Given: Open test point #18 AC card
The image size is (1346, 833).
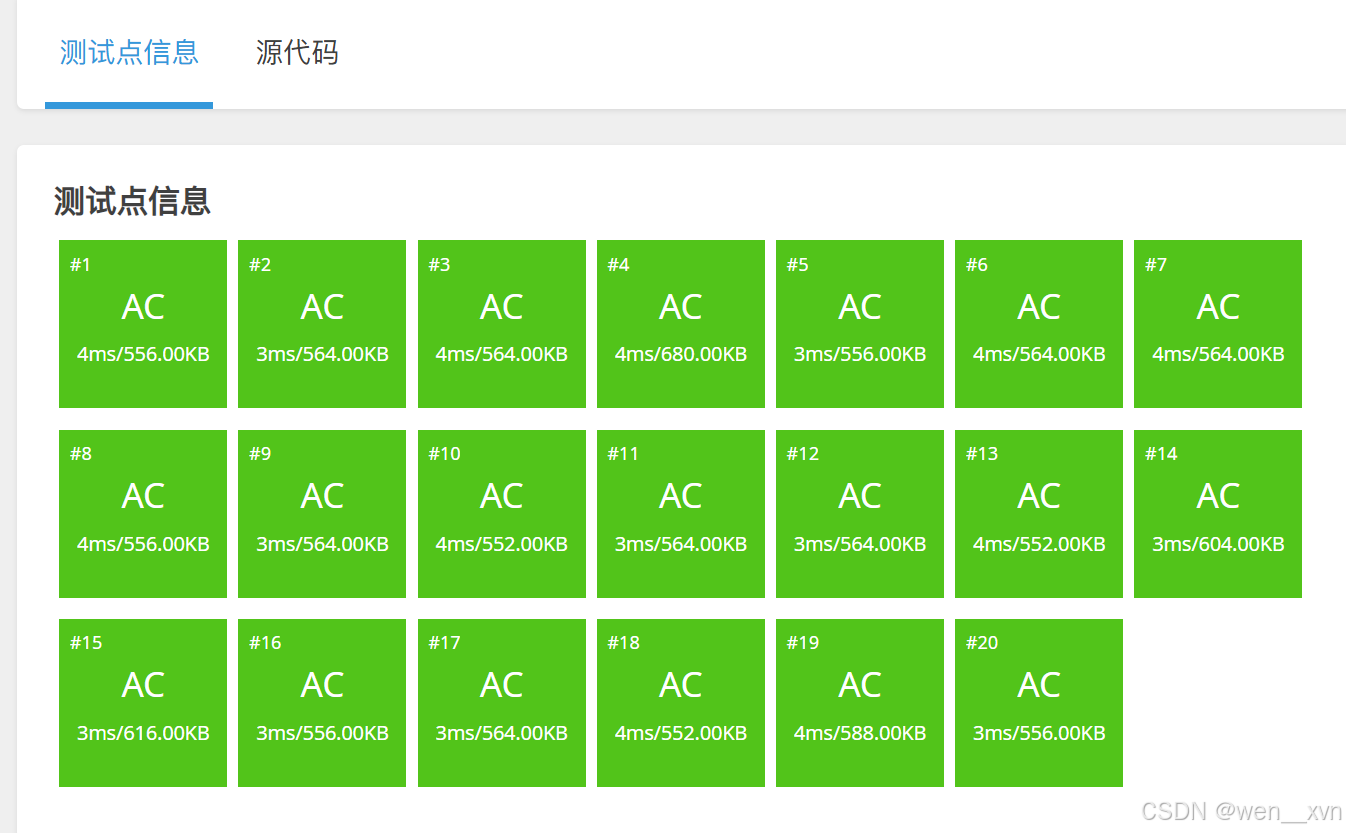Looking at the screenshot, I should [x=681, y=703].
